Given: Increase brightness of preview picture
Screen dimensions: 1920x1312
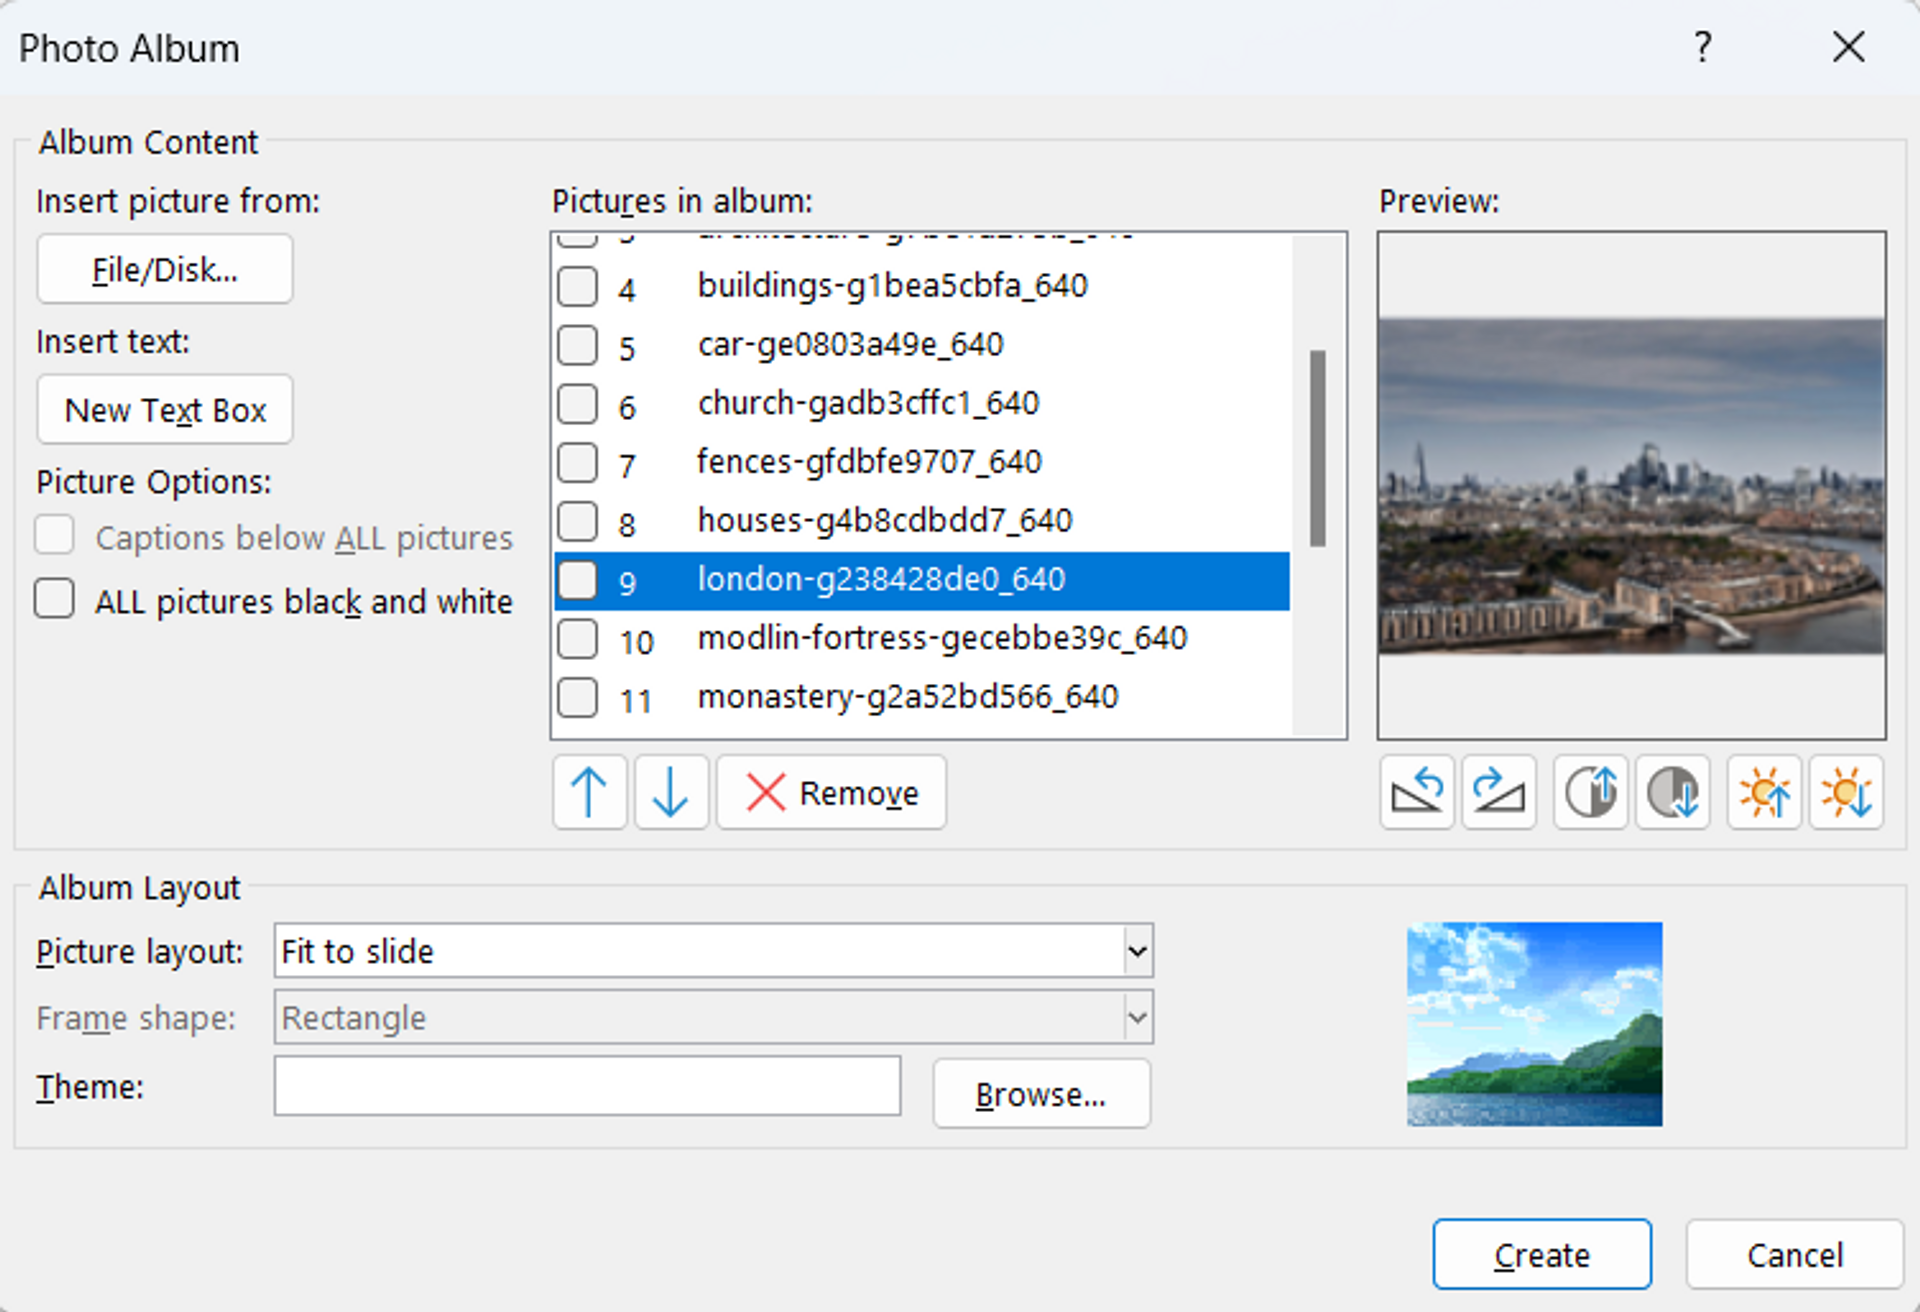Looking at the screenshot, I should coord(1764,793).
